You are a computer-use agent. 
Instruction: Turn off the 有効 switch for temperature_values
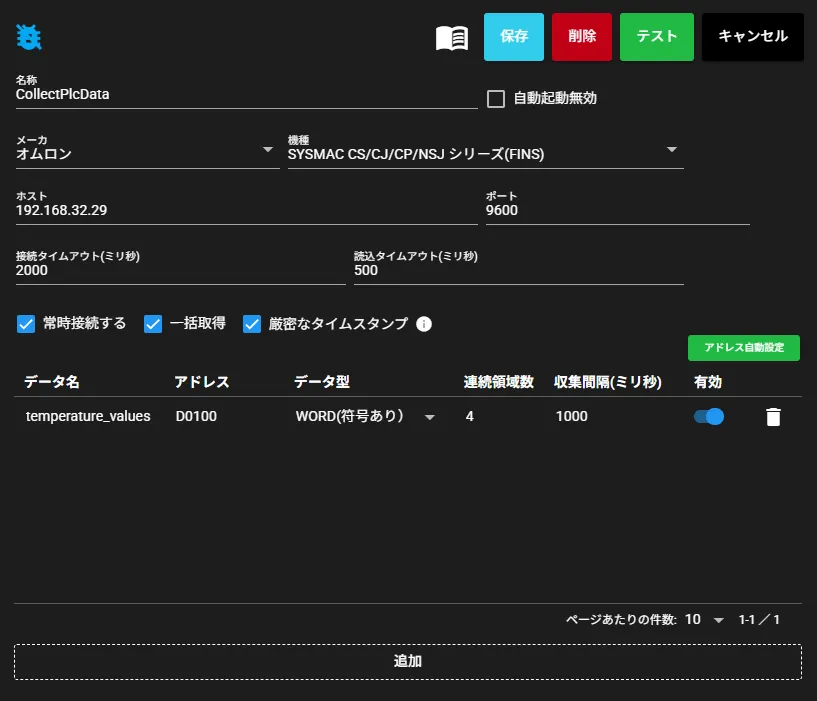tap(709, 416)
